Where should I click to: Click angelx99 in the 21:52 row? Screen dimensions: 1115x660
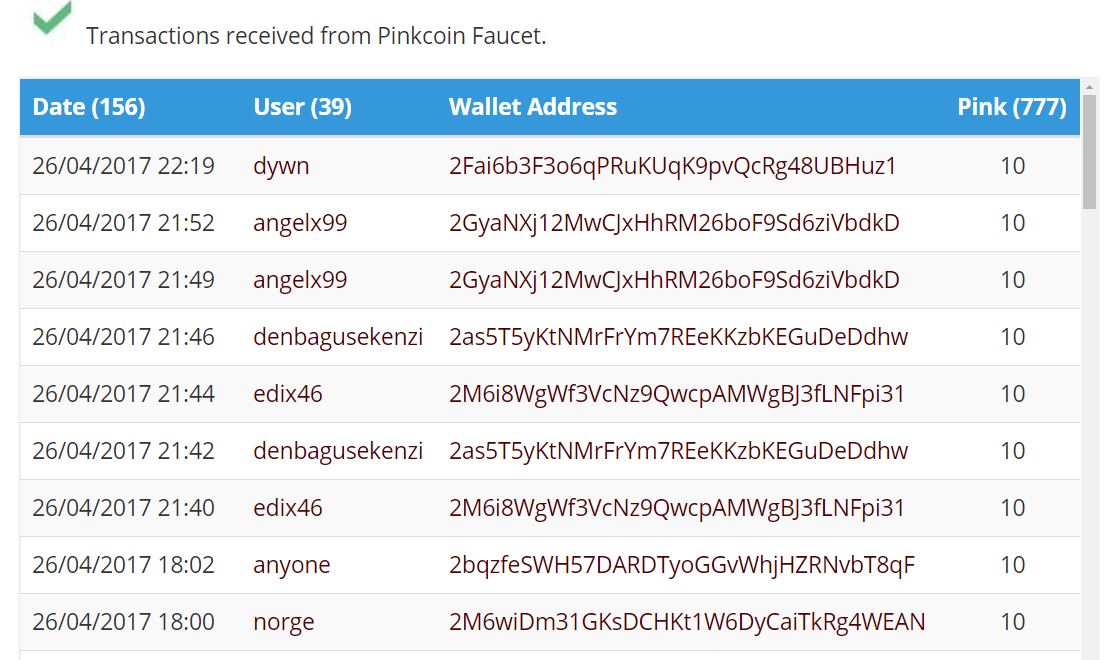[x=300, y=223]
